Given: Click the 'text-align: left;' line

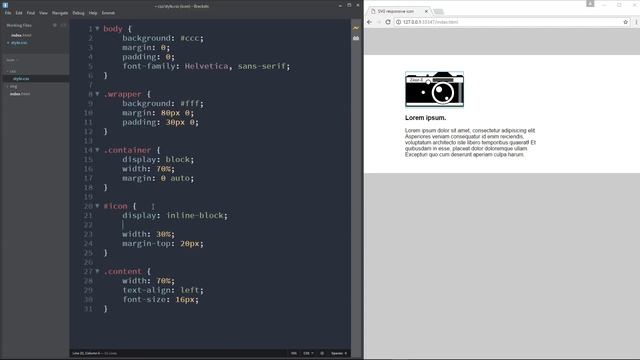Looking at the screenshot, I should point(163,290).
